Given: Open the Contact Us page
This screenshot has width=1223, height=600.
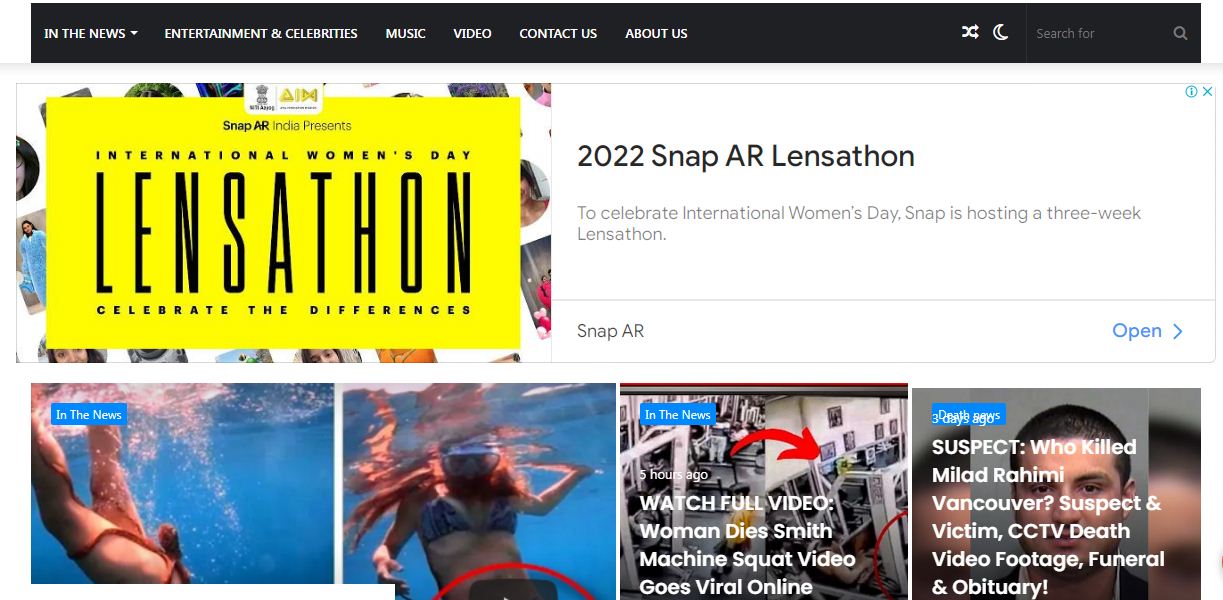Looking at the screenshot, I should click(558, 33).
